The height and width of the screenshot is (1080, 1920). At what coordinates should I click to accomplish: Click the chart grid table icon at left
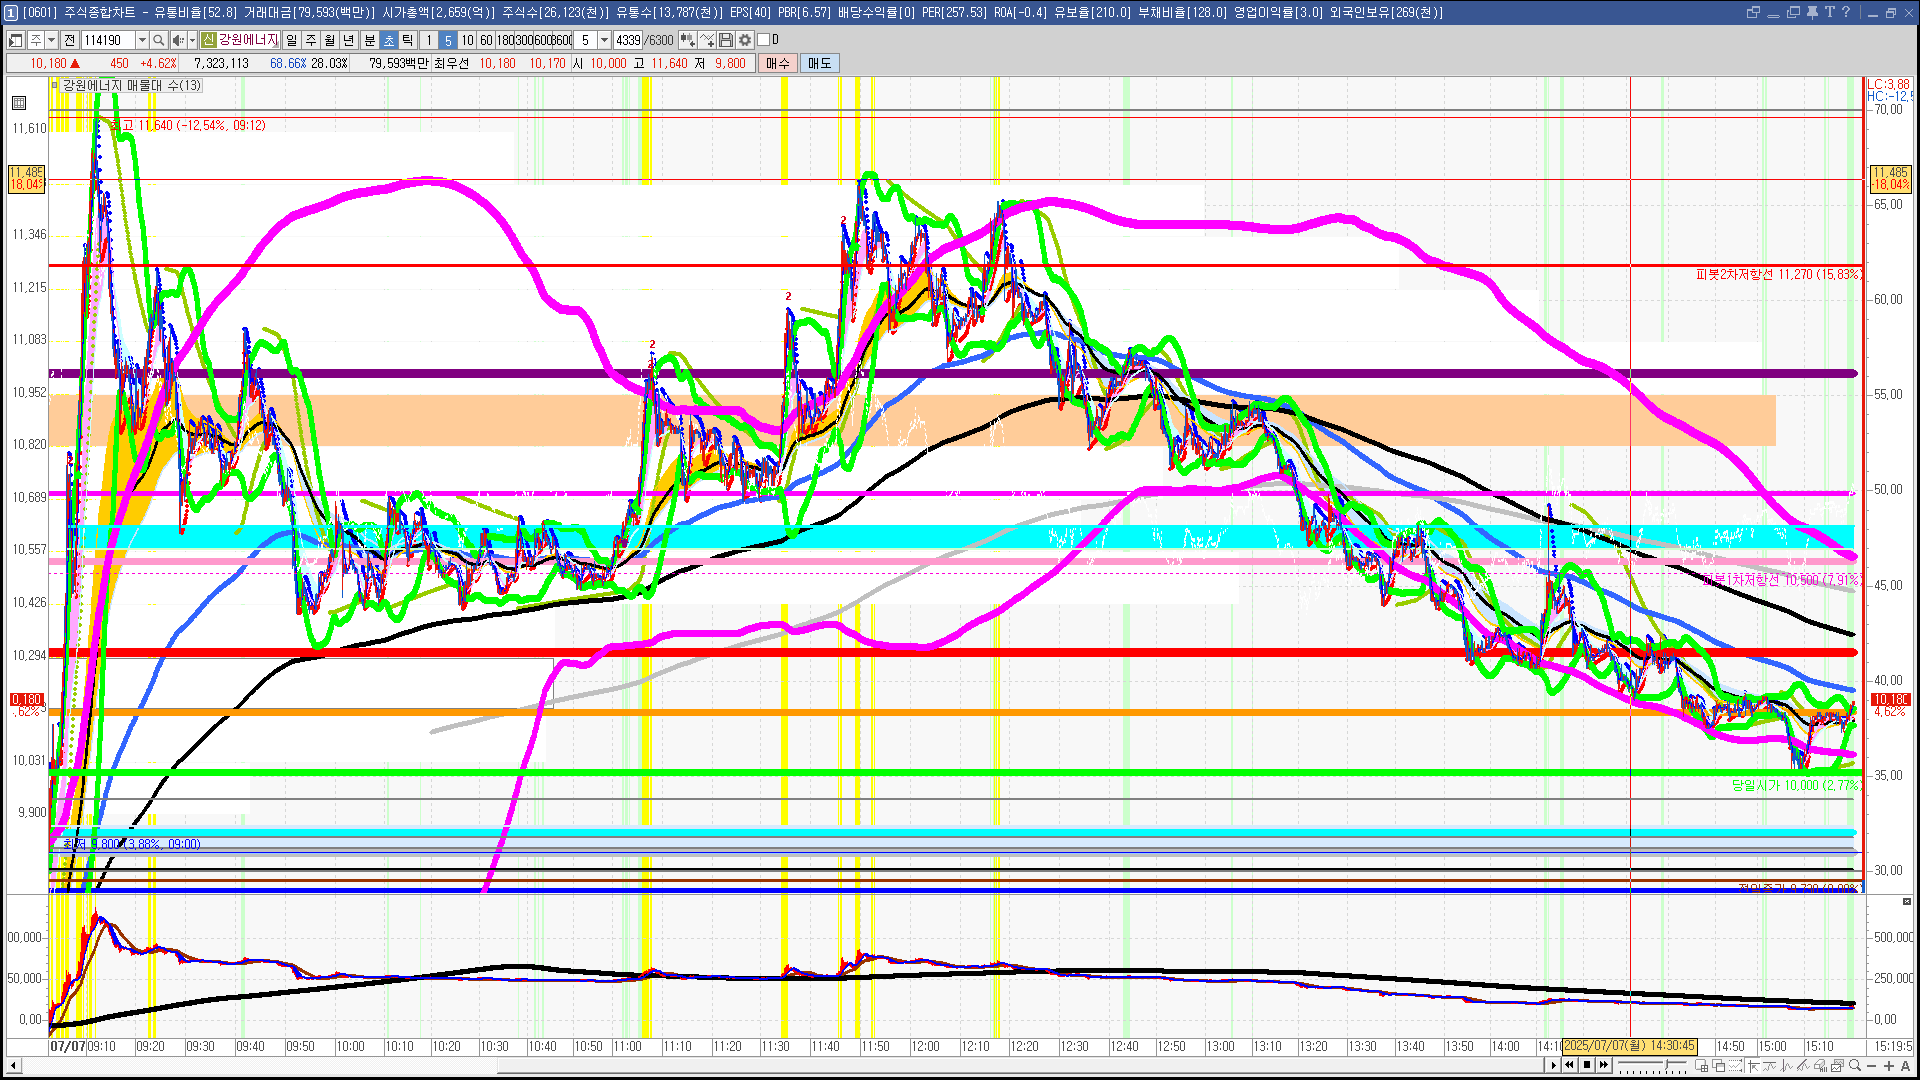pyautogui.click(x=19, y=103)
